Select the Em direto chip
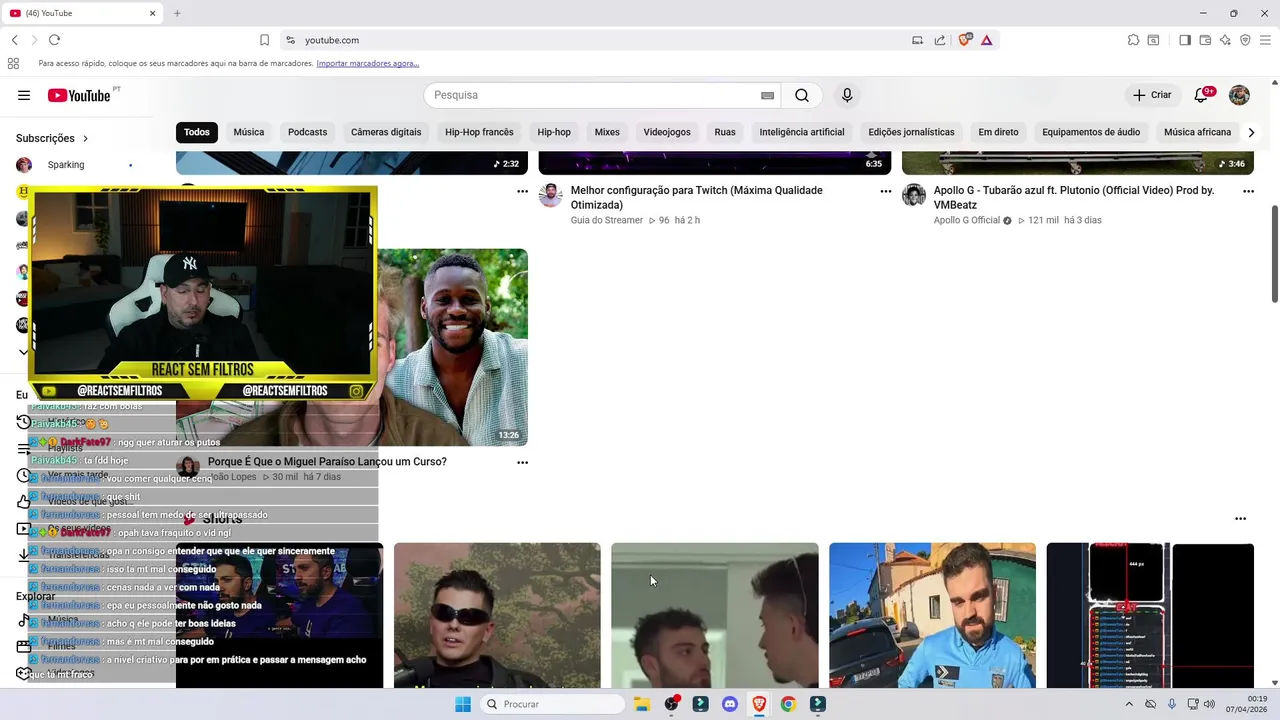 [998, 132]
